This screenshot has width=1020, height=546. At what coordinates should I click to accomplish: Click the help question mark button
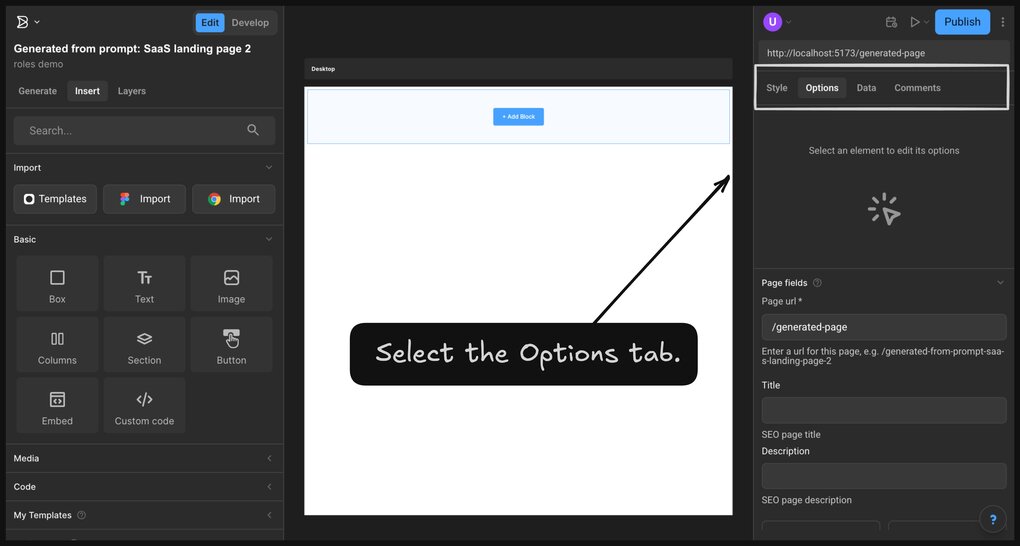point(993,519)
